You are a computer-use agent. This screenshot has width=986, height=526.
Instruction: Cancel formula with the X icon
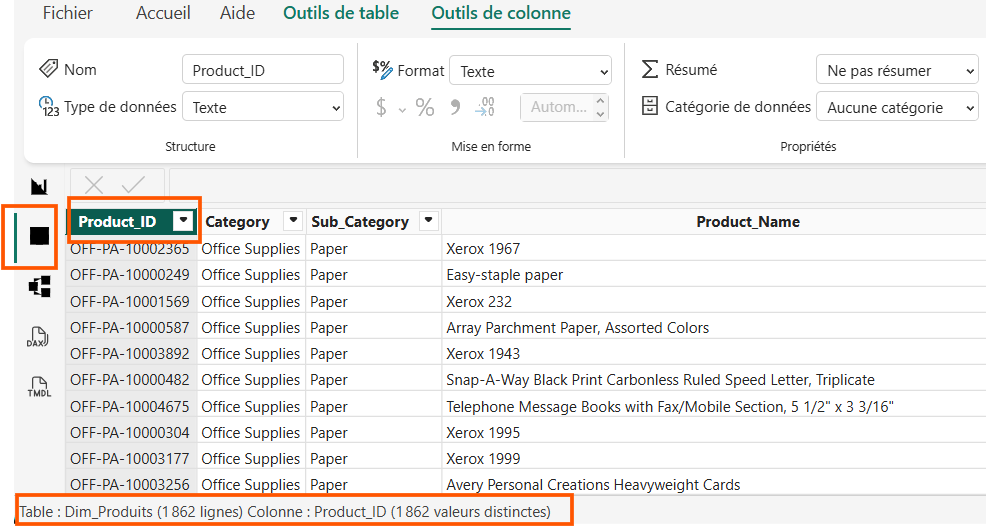click(94, 185)
